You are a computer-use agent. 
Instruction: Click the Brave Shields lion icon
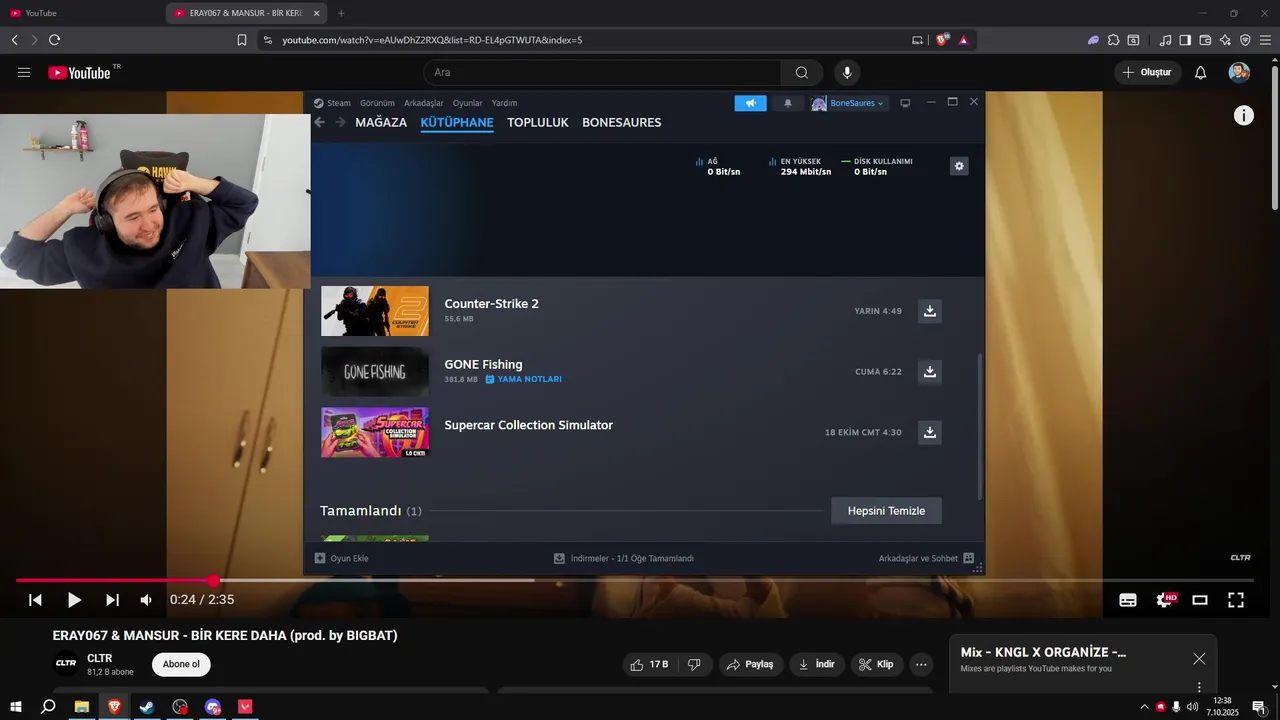942,40
